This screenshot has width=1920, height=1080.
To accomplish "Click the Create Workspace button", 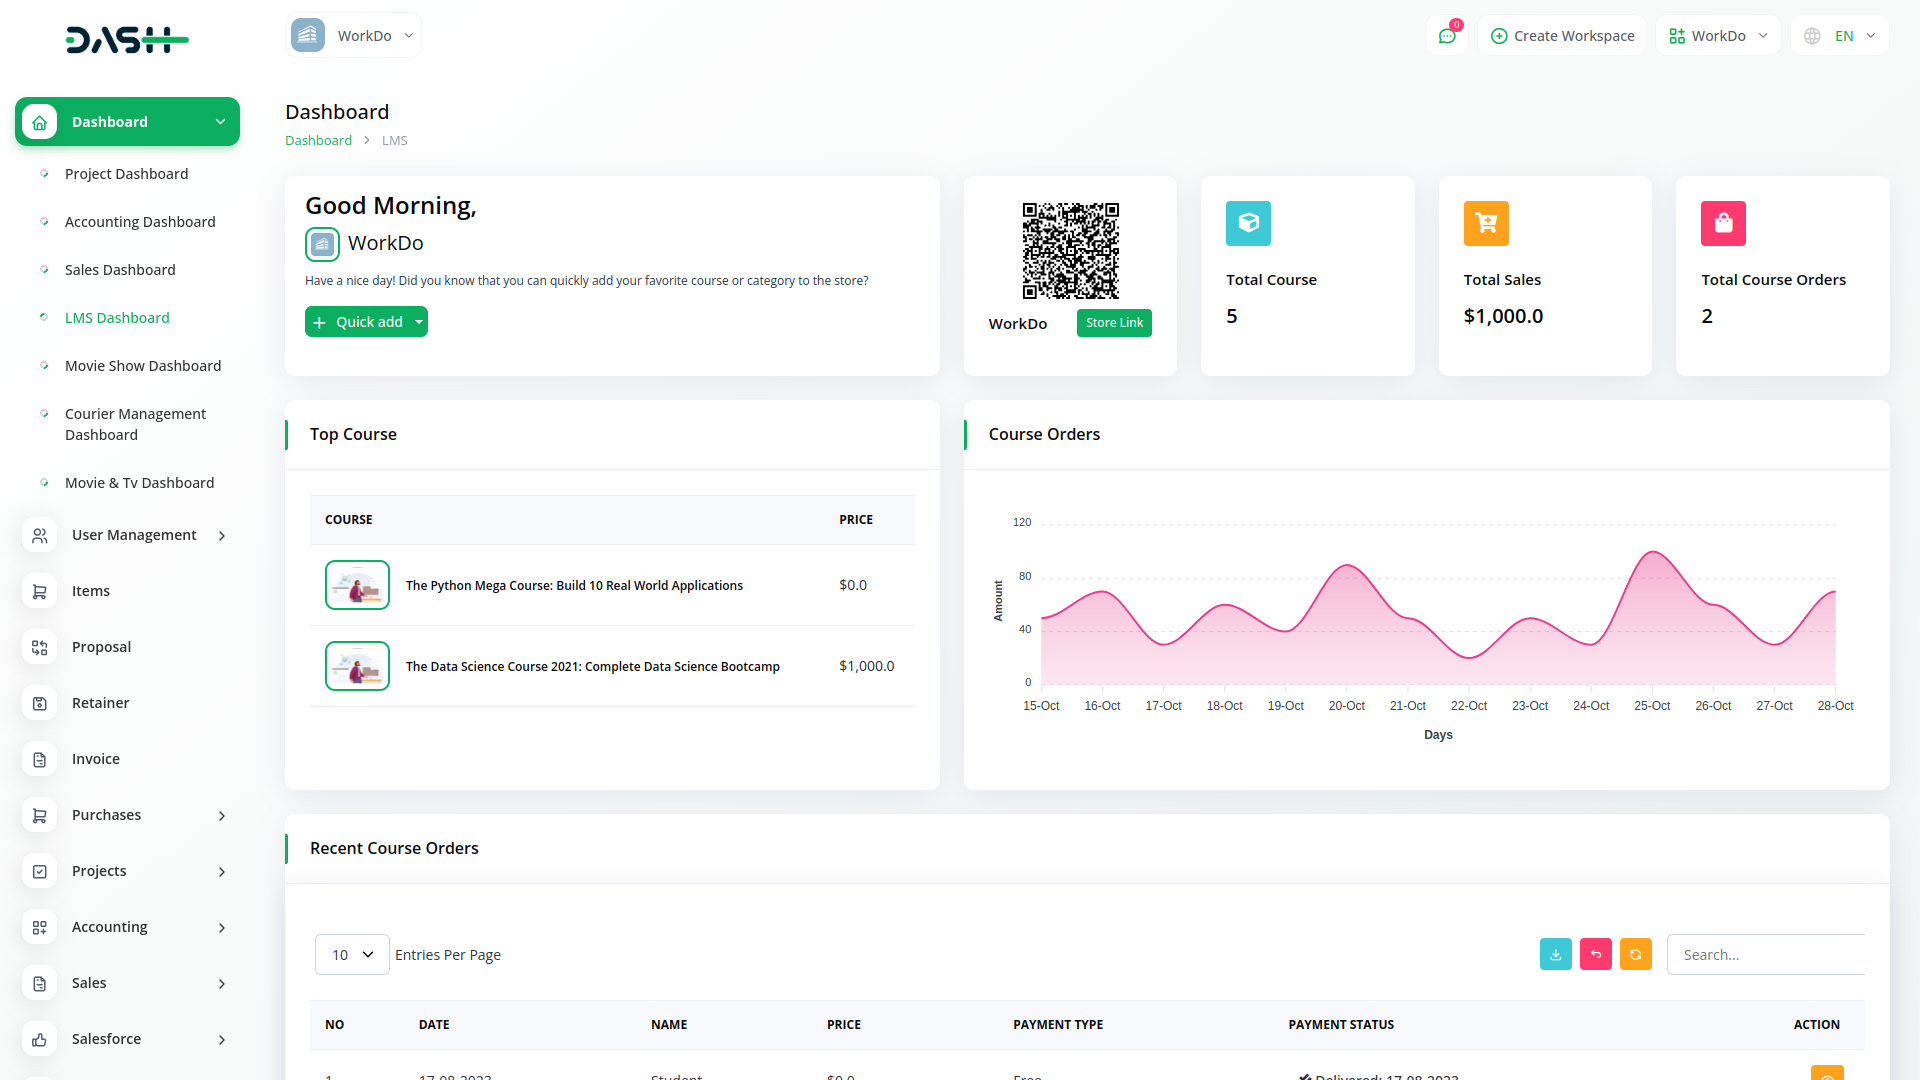I will [x=1562, y=36].
